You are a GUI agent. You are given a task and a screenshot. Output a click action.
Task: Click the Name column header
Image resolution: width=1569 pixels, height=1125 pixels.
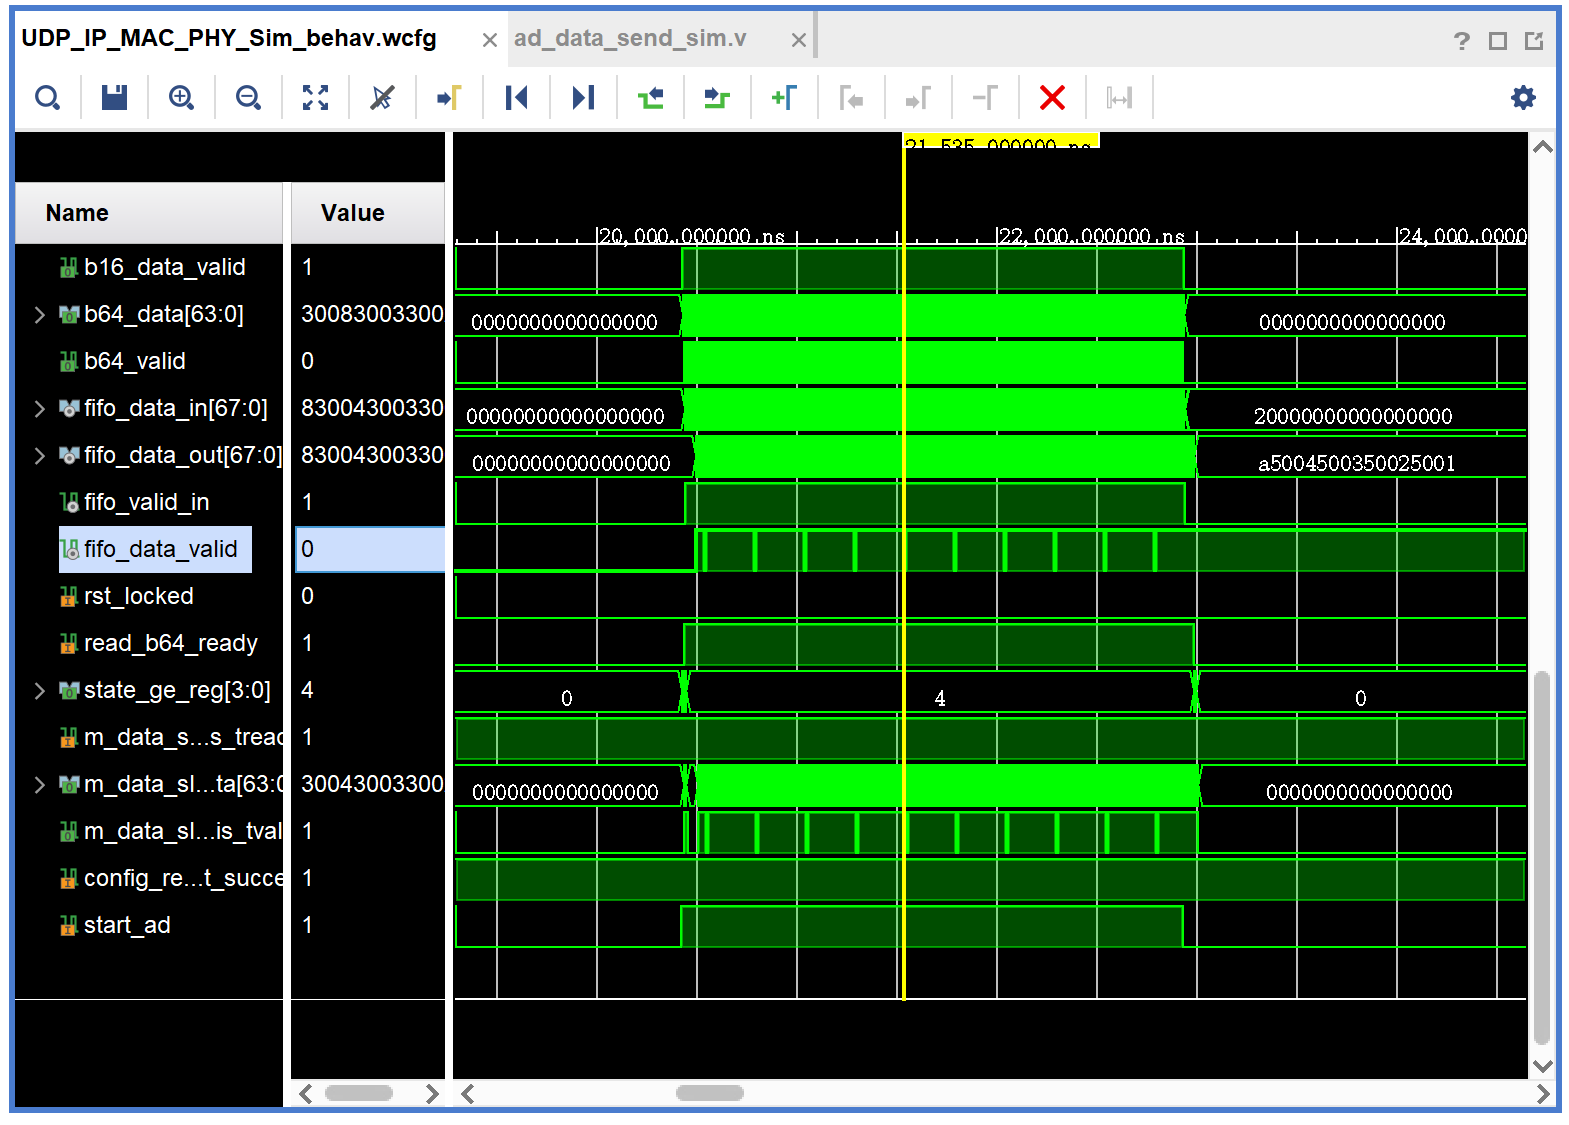coord(77,213)
